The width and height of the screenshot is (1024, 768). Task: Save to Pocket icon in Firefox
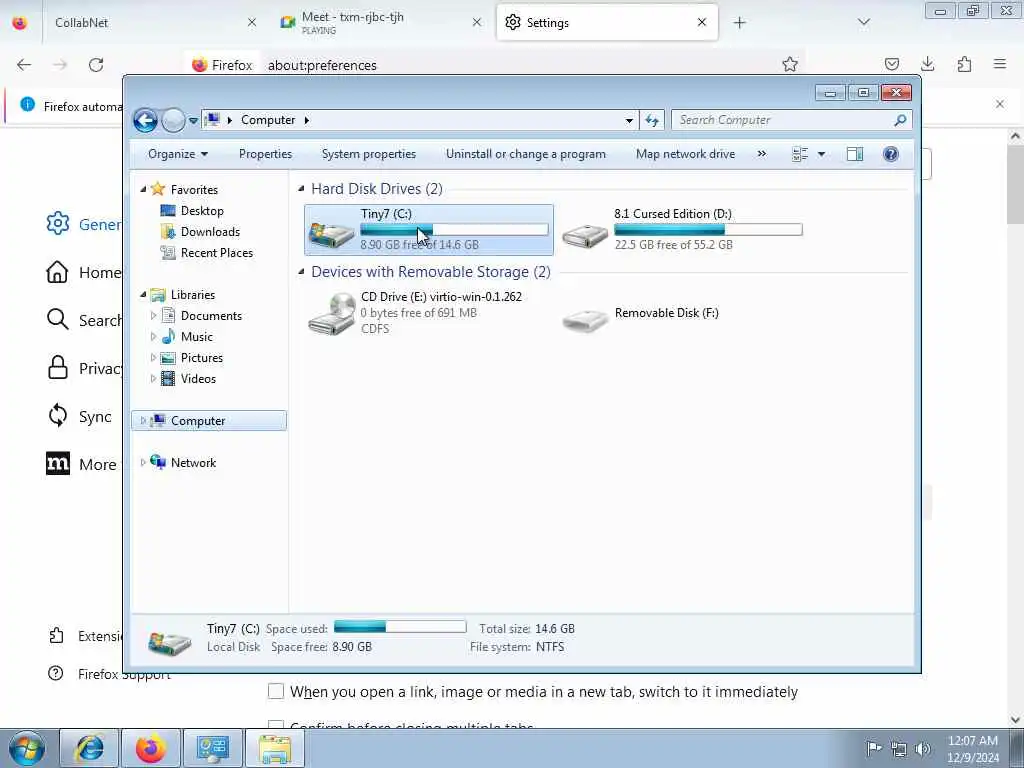pyautogui.click(x=892, y=64)
